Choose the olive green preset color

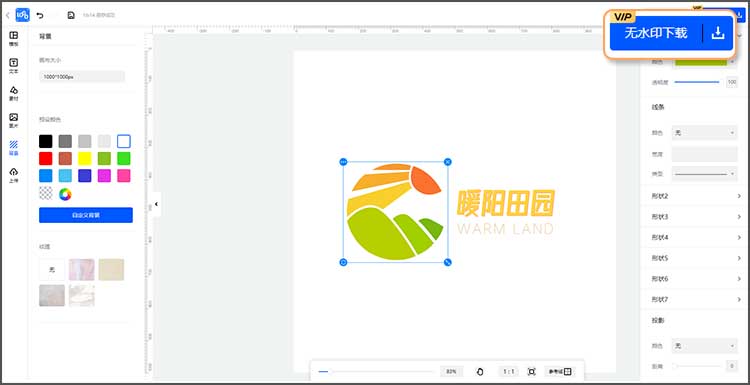(104, 158)
